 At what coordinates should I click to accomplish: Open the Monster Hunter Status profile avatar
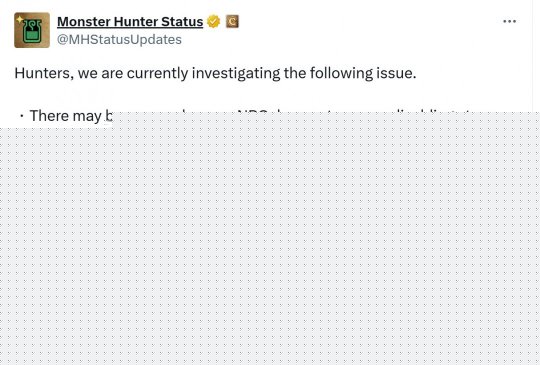(x=32, y=30)
